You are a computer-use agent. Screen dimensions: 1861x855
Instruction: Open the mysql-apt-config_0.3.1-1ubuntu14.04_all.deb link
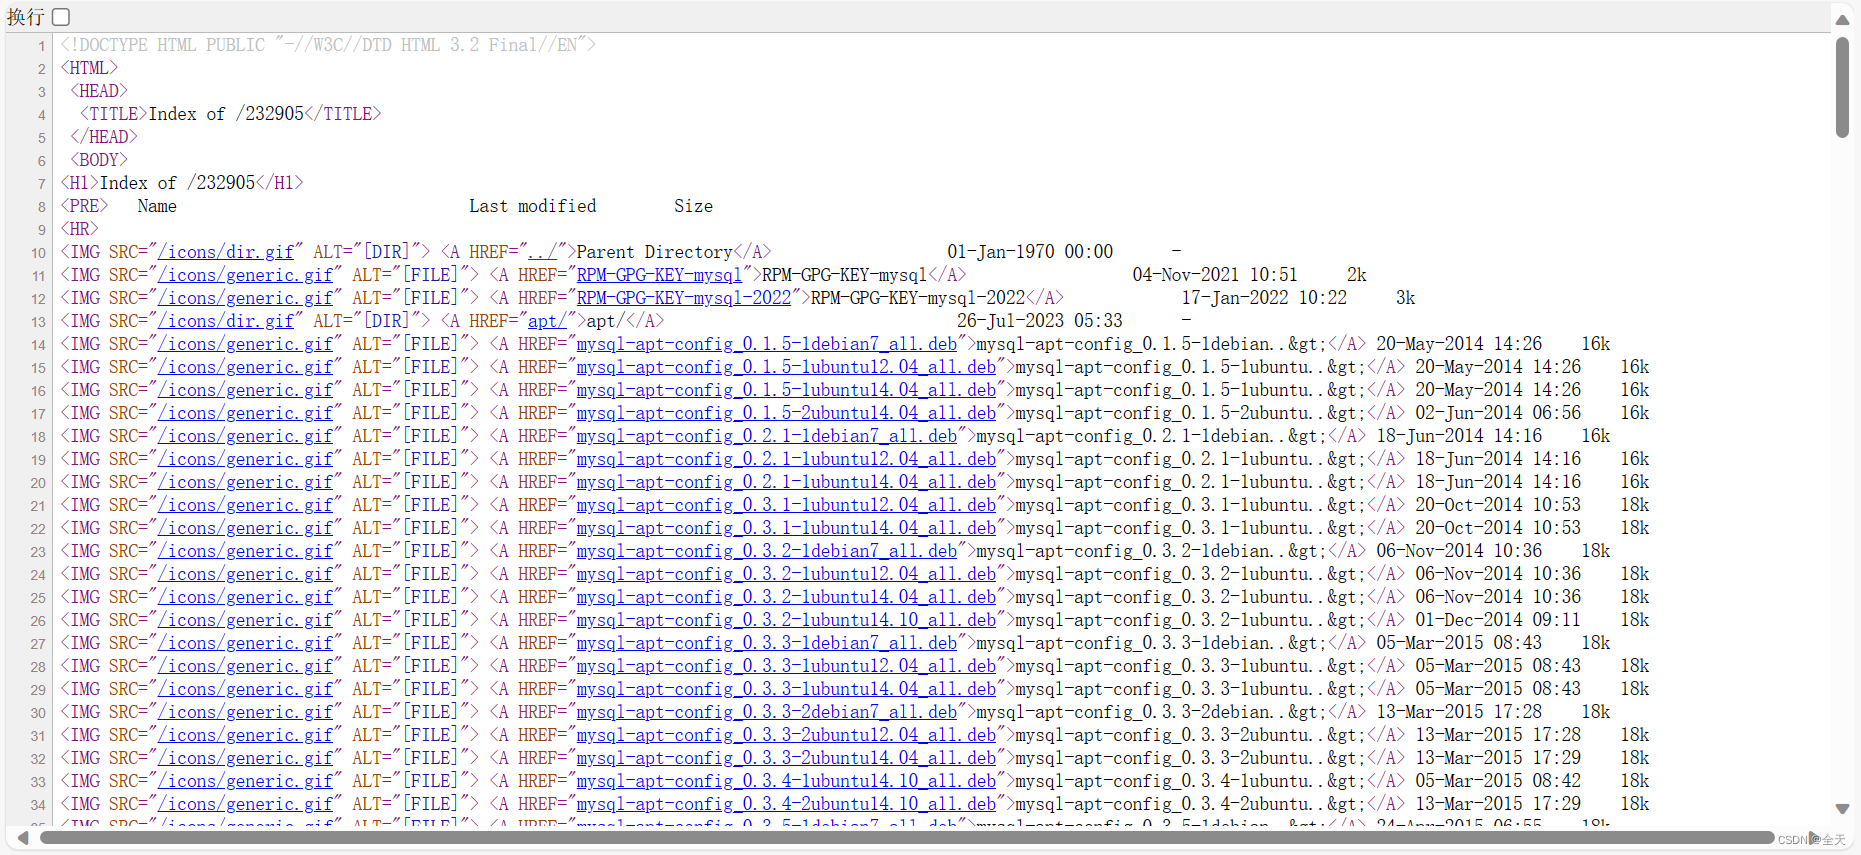[x=786, y=528]
